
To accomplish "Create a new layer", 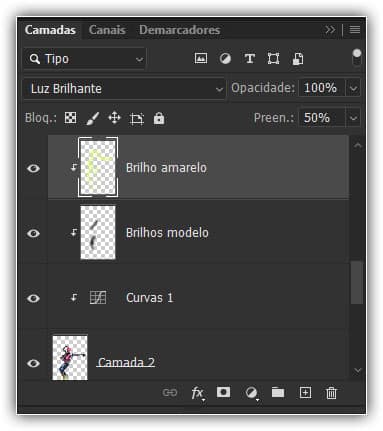I will [305, 392].
